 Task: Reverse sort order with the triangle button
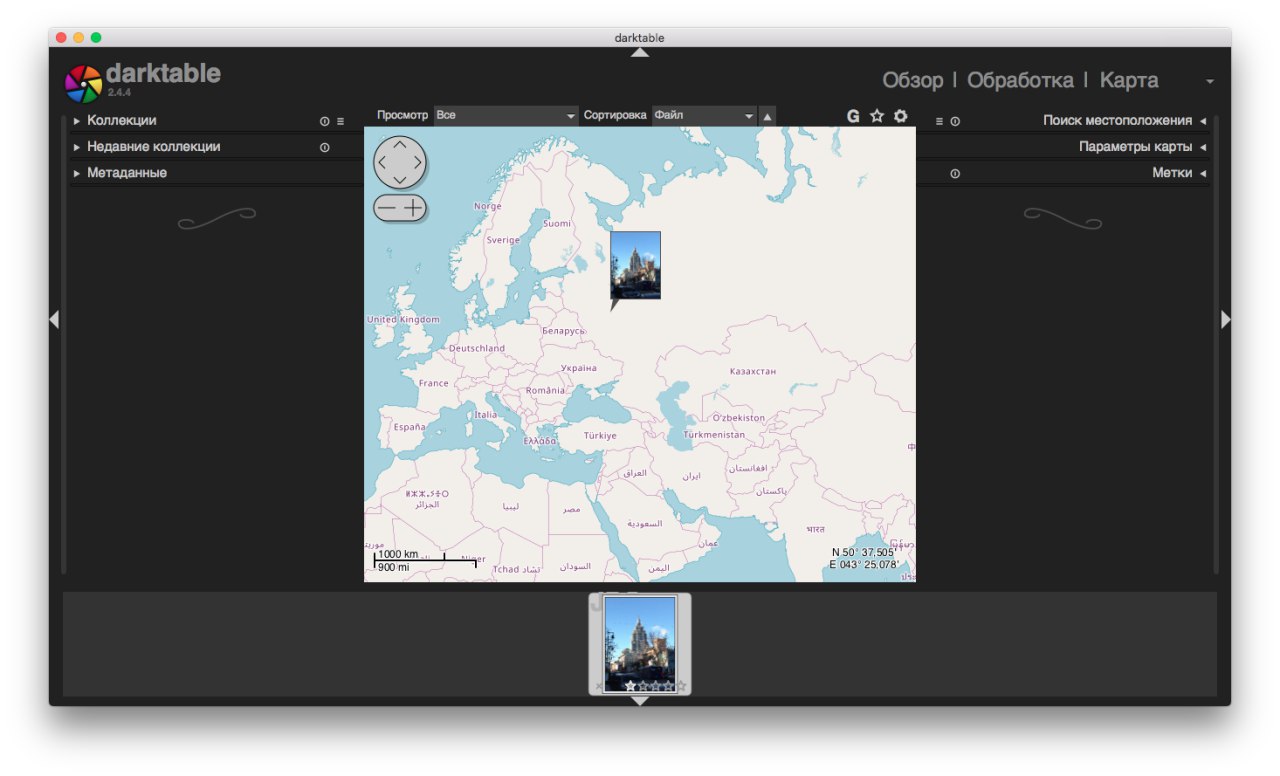[767, 117]
